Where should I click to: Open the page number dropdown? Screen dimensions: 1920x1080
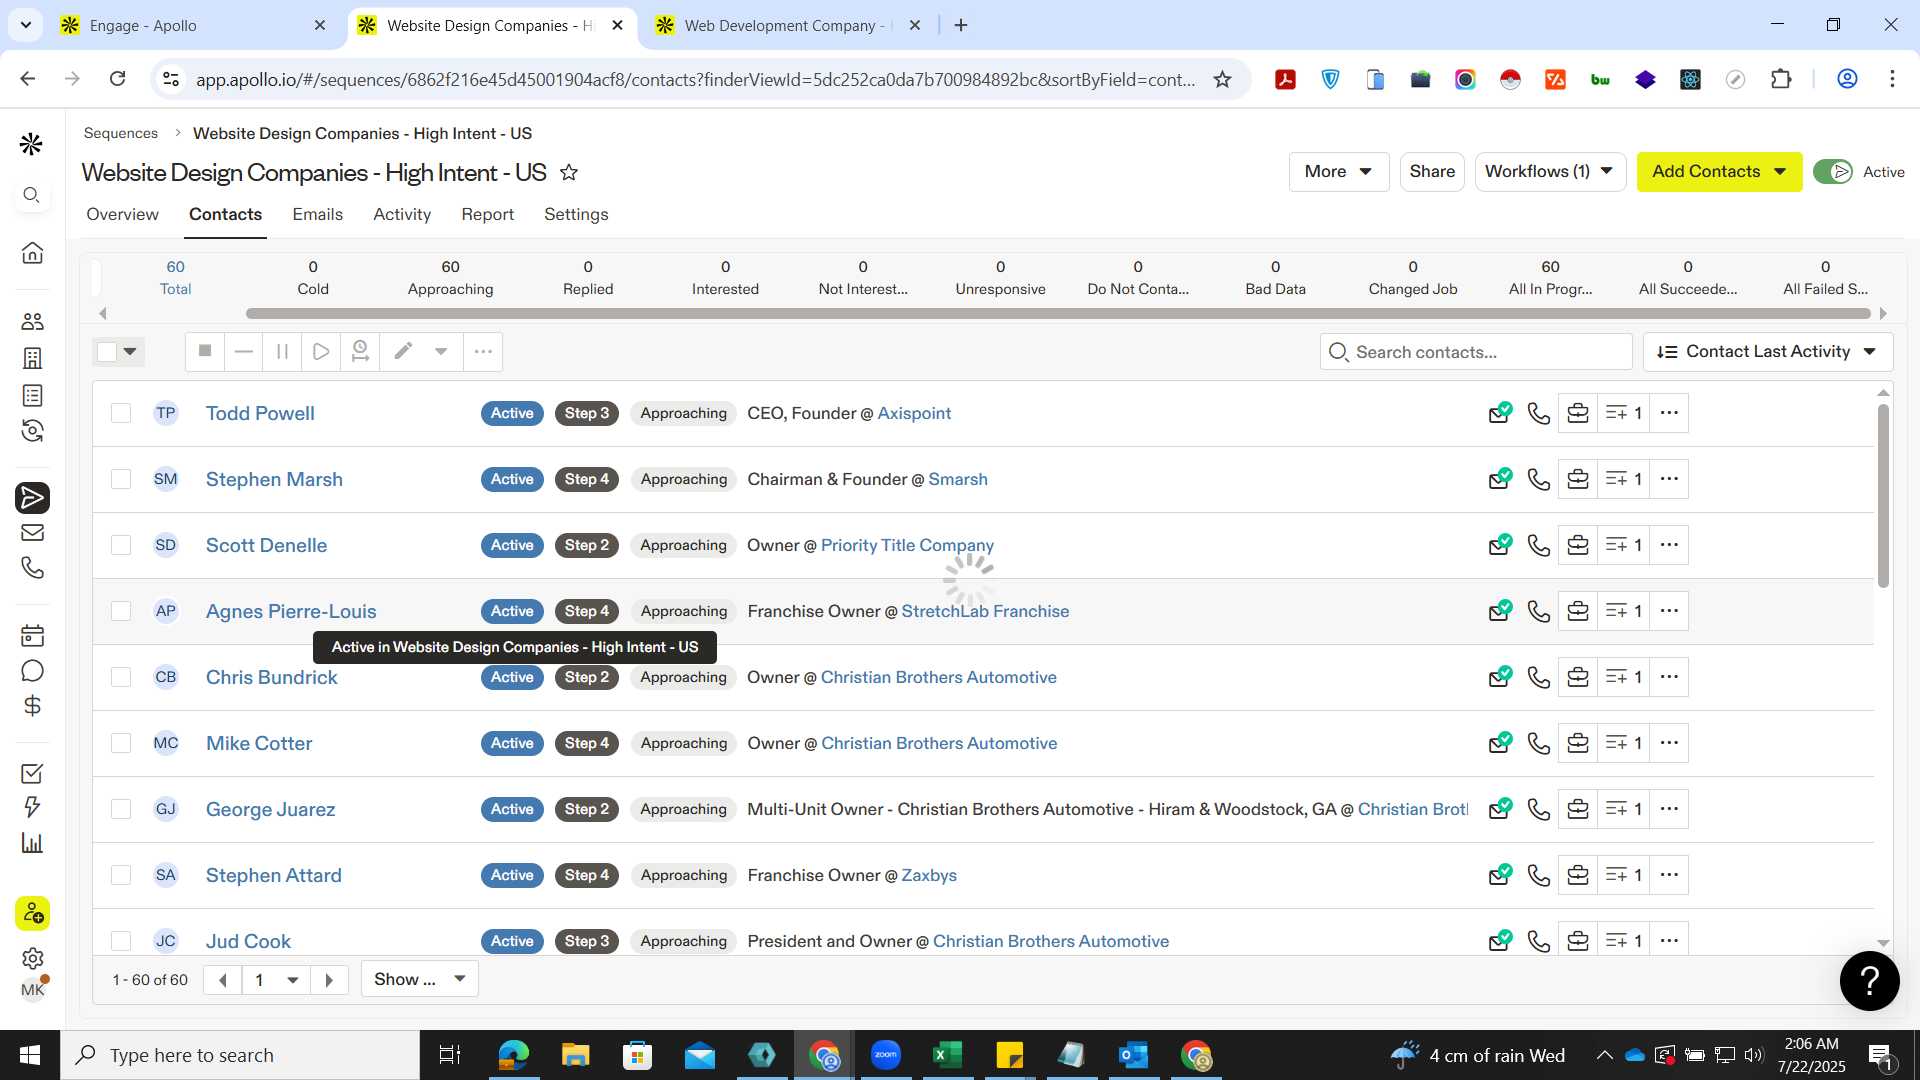276,980
